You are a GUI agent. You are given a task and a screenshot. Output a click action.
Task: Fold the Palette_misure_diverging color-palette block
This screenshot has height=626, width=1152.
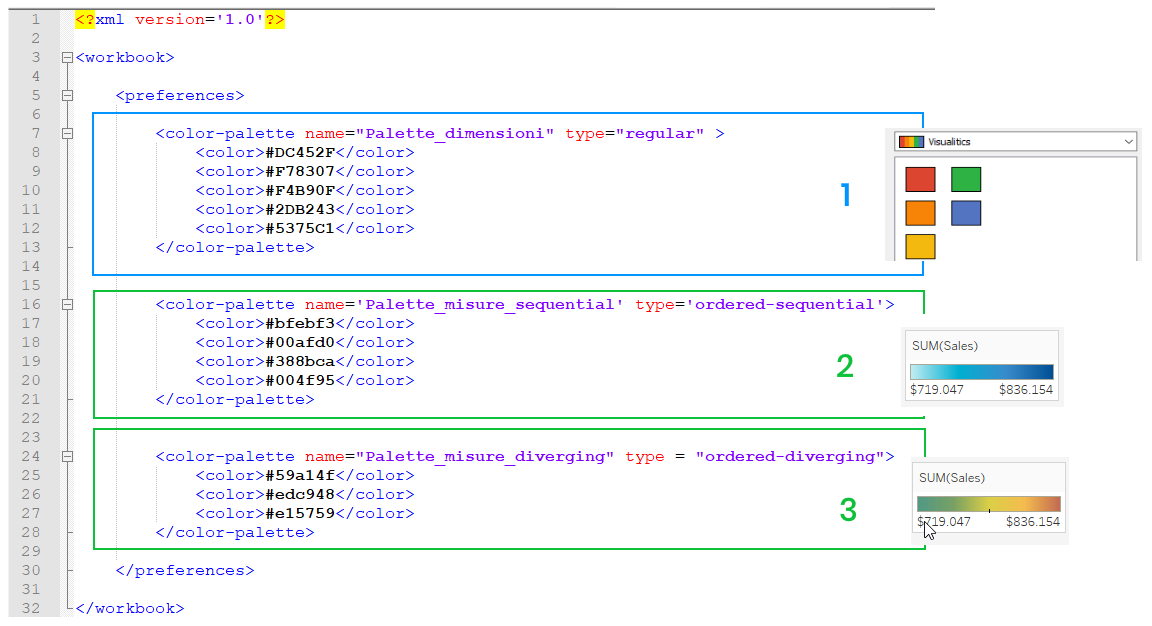67,457
